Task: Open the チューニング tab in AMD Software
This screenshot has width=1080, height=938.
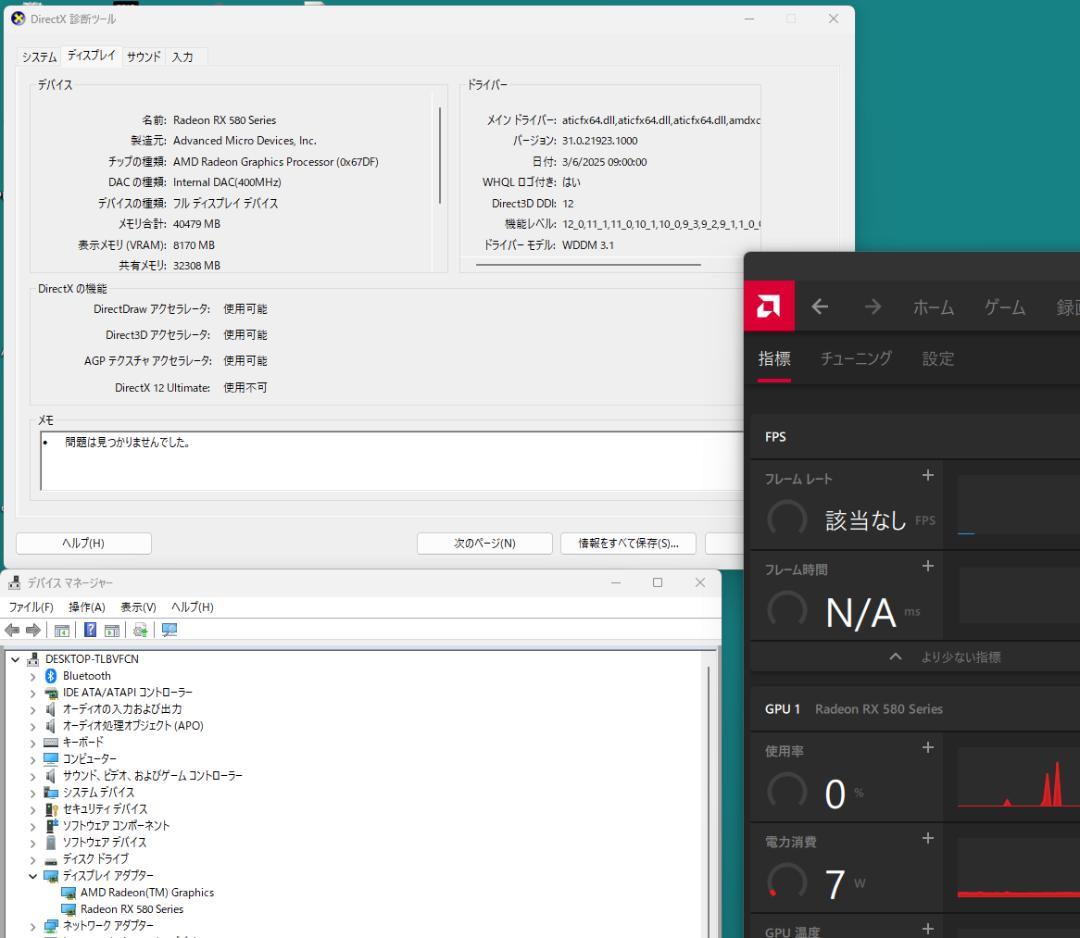Action: click(x=855, y=359)
